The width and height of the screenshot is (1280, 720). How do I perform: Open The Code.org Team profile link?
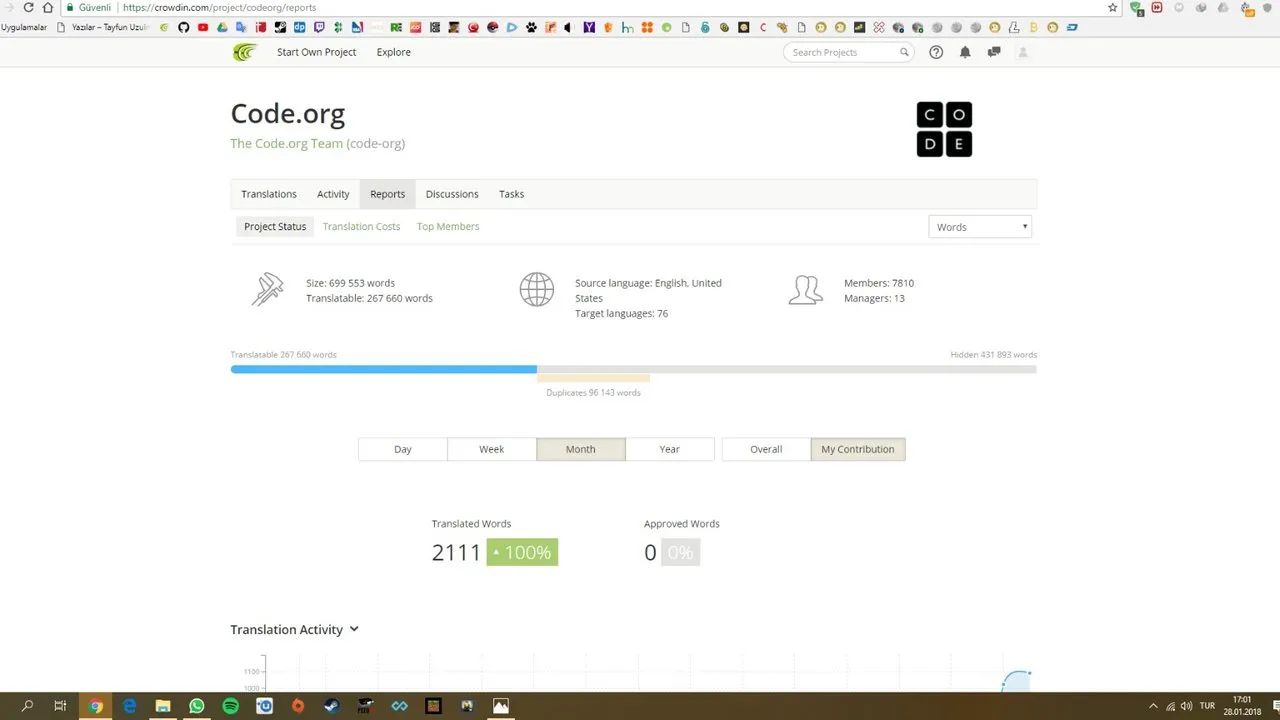(x=287, y=143)
